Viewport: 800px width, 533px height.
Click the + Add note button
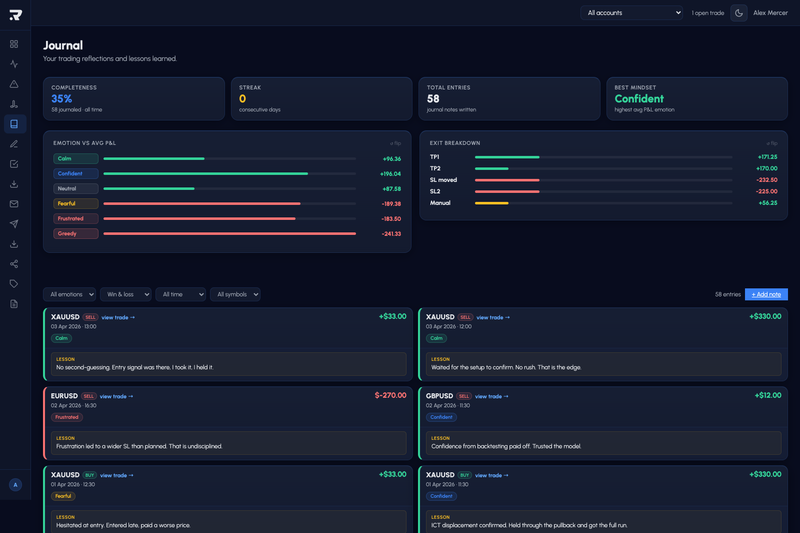point(766,294)
